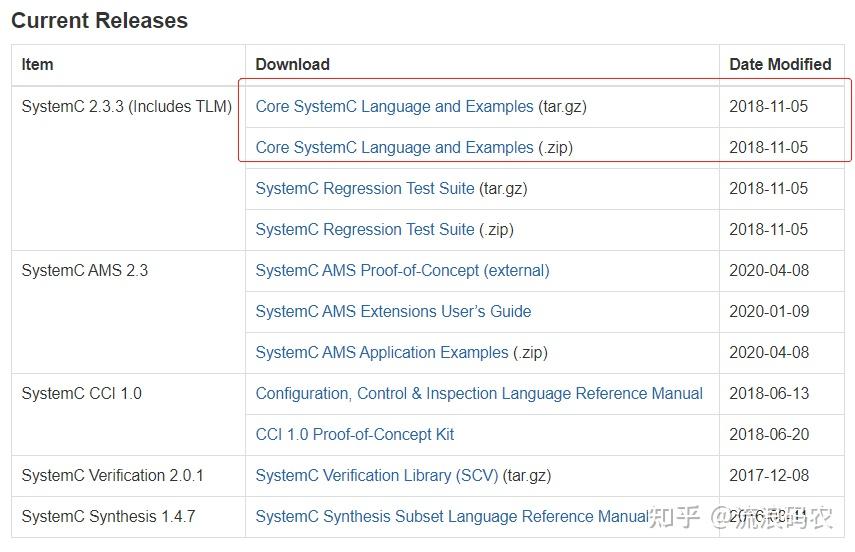This screenshot has width=855, height=552.
Task: Select the date 2018-06-13
Action: [769, 393]
